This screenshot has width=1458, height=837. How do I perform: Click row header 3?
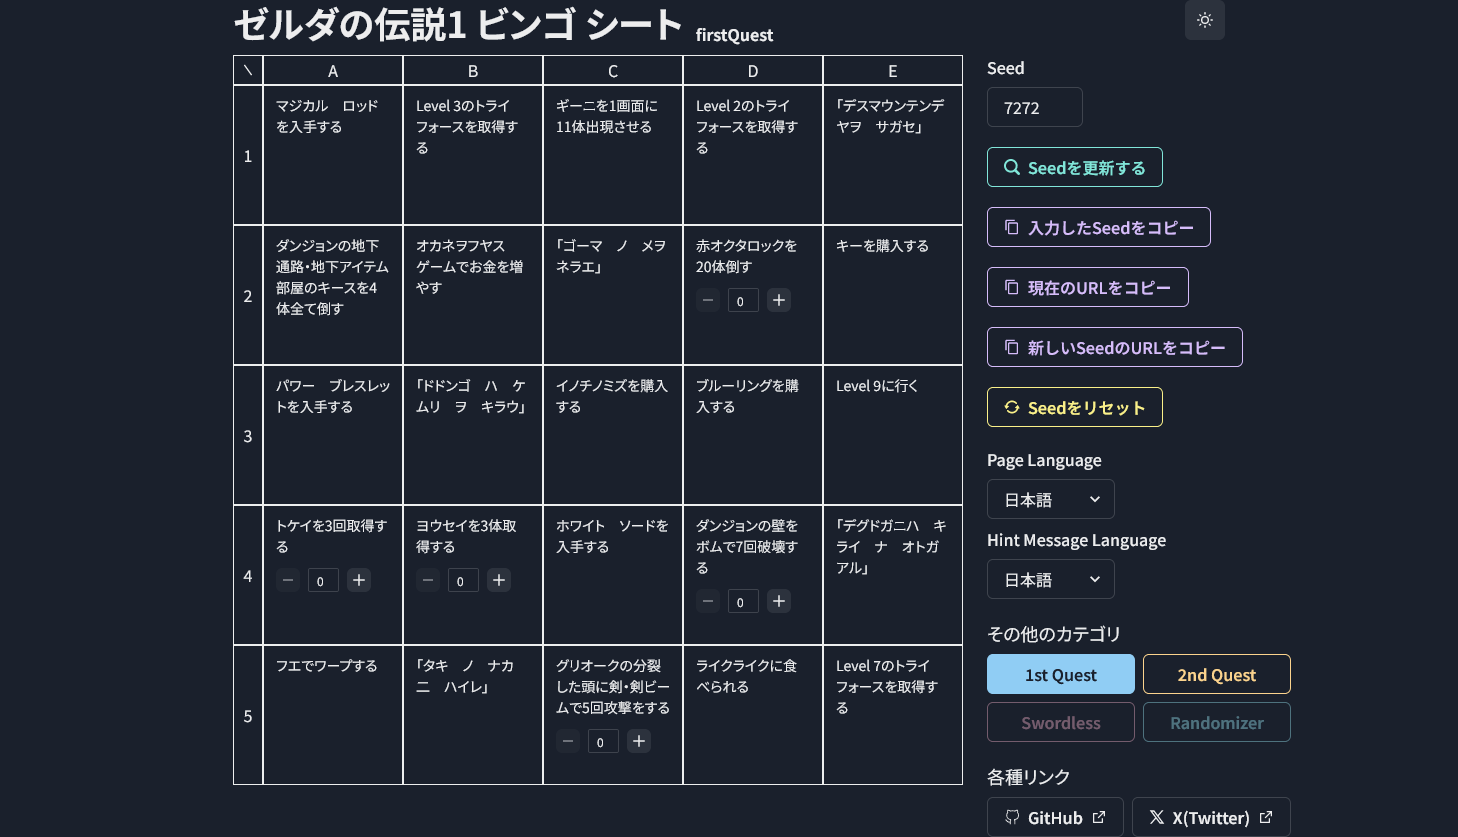[248, 435]
